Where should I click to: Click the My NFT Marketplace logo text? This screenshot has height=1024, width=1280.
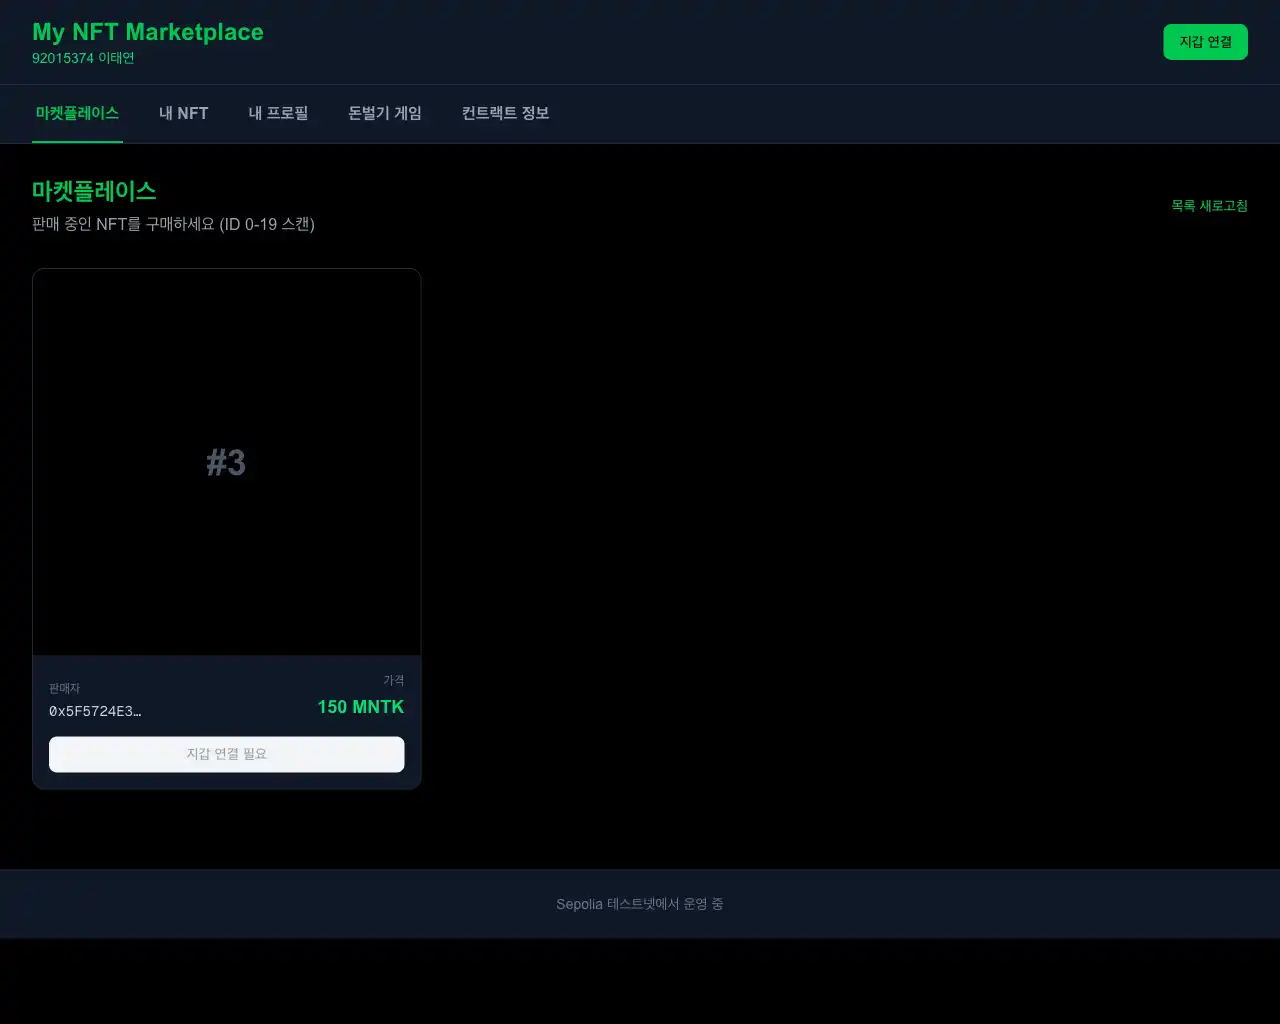tap(147, 31)
